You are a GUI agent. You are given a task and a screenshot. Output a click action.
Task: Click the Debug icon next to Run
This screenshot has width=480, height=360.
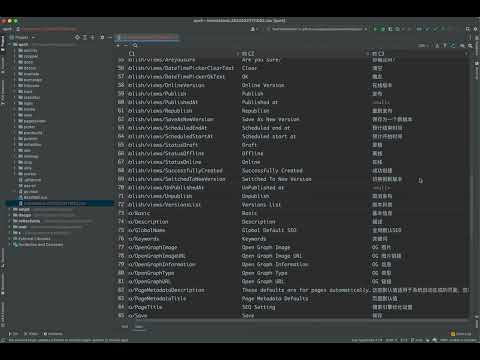(383, 29)
